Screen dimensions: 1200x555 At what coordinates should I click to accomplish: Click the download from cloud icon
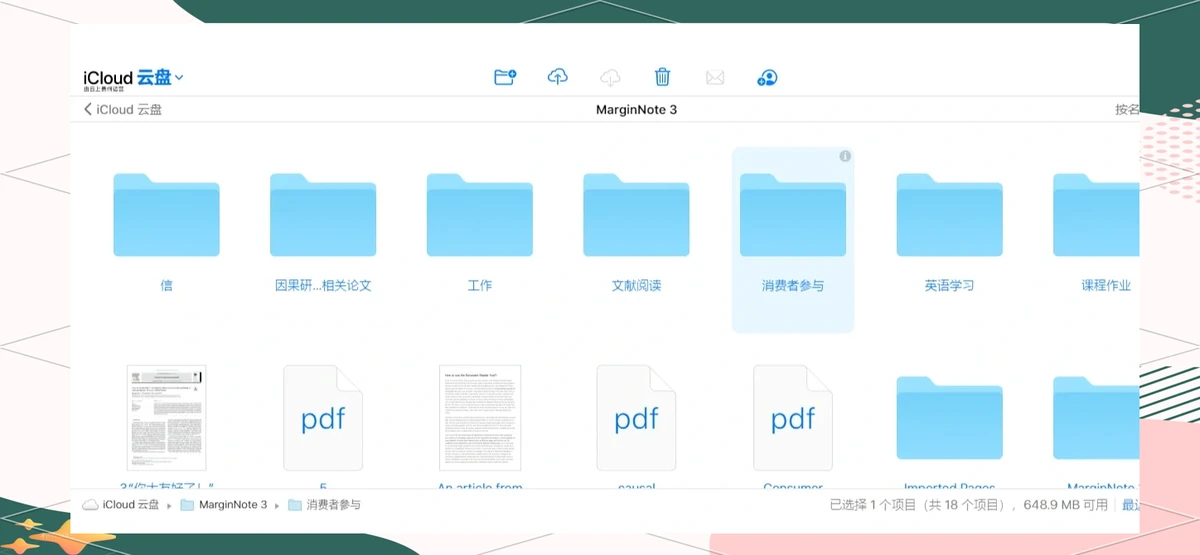click(x=610, y=78)
